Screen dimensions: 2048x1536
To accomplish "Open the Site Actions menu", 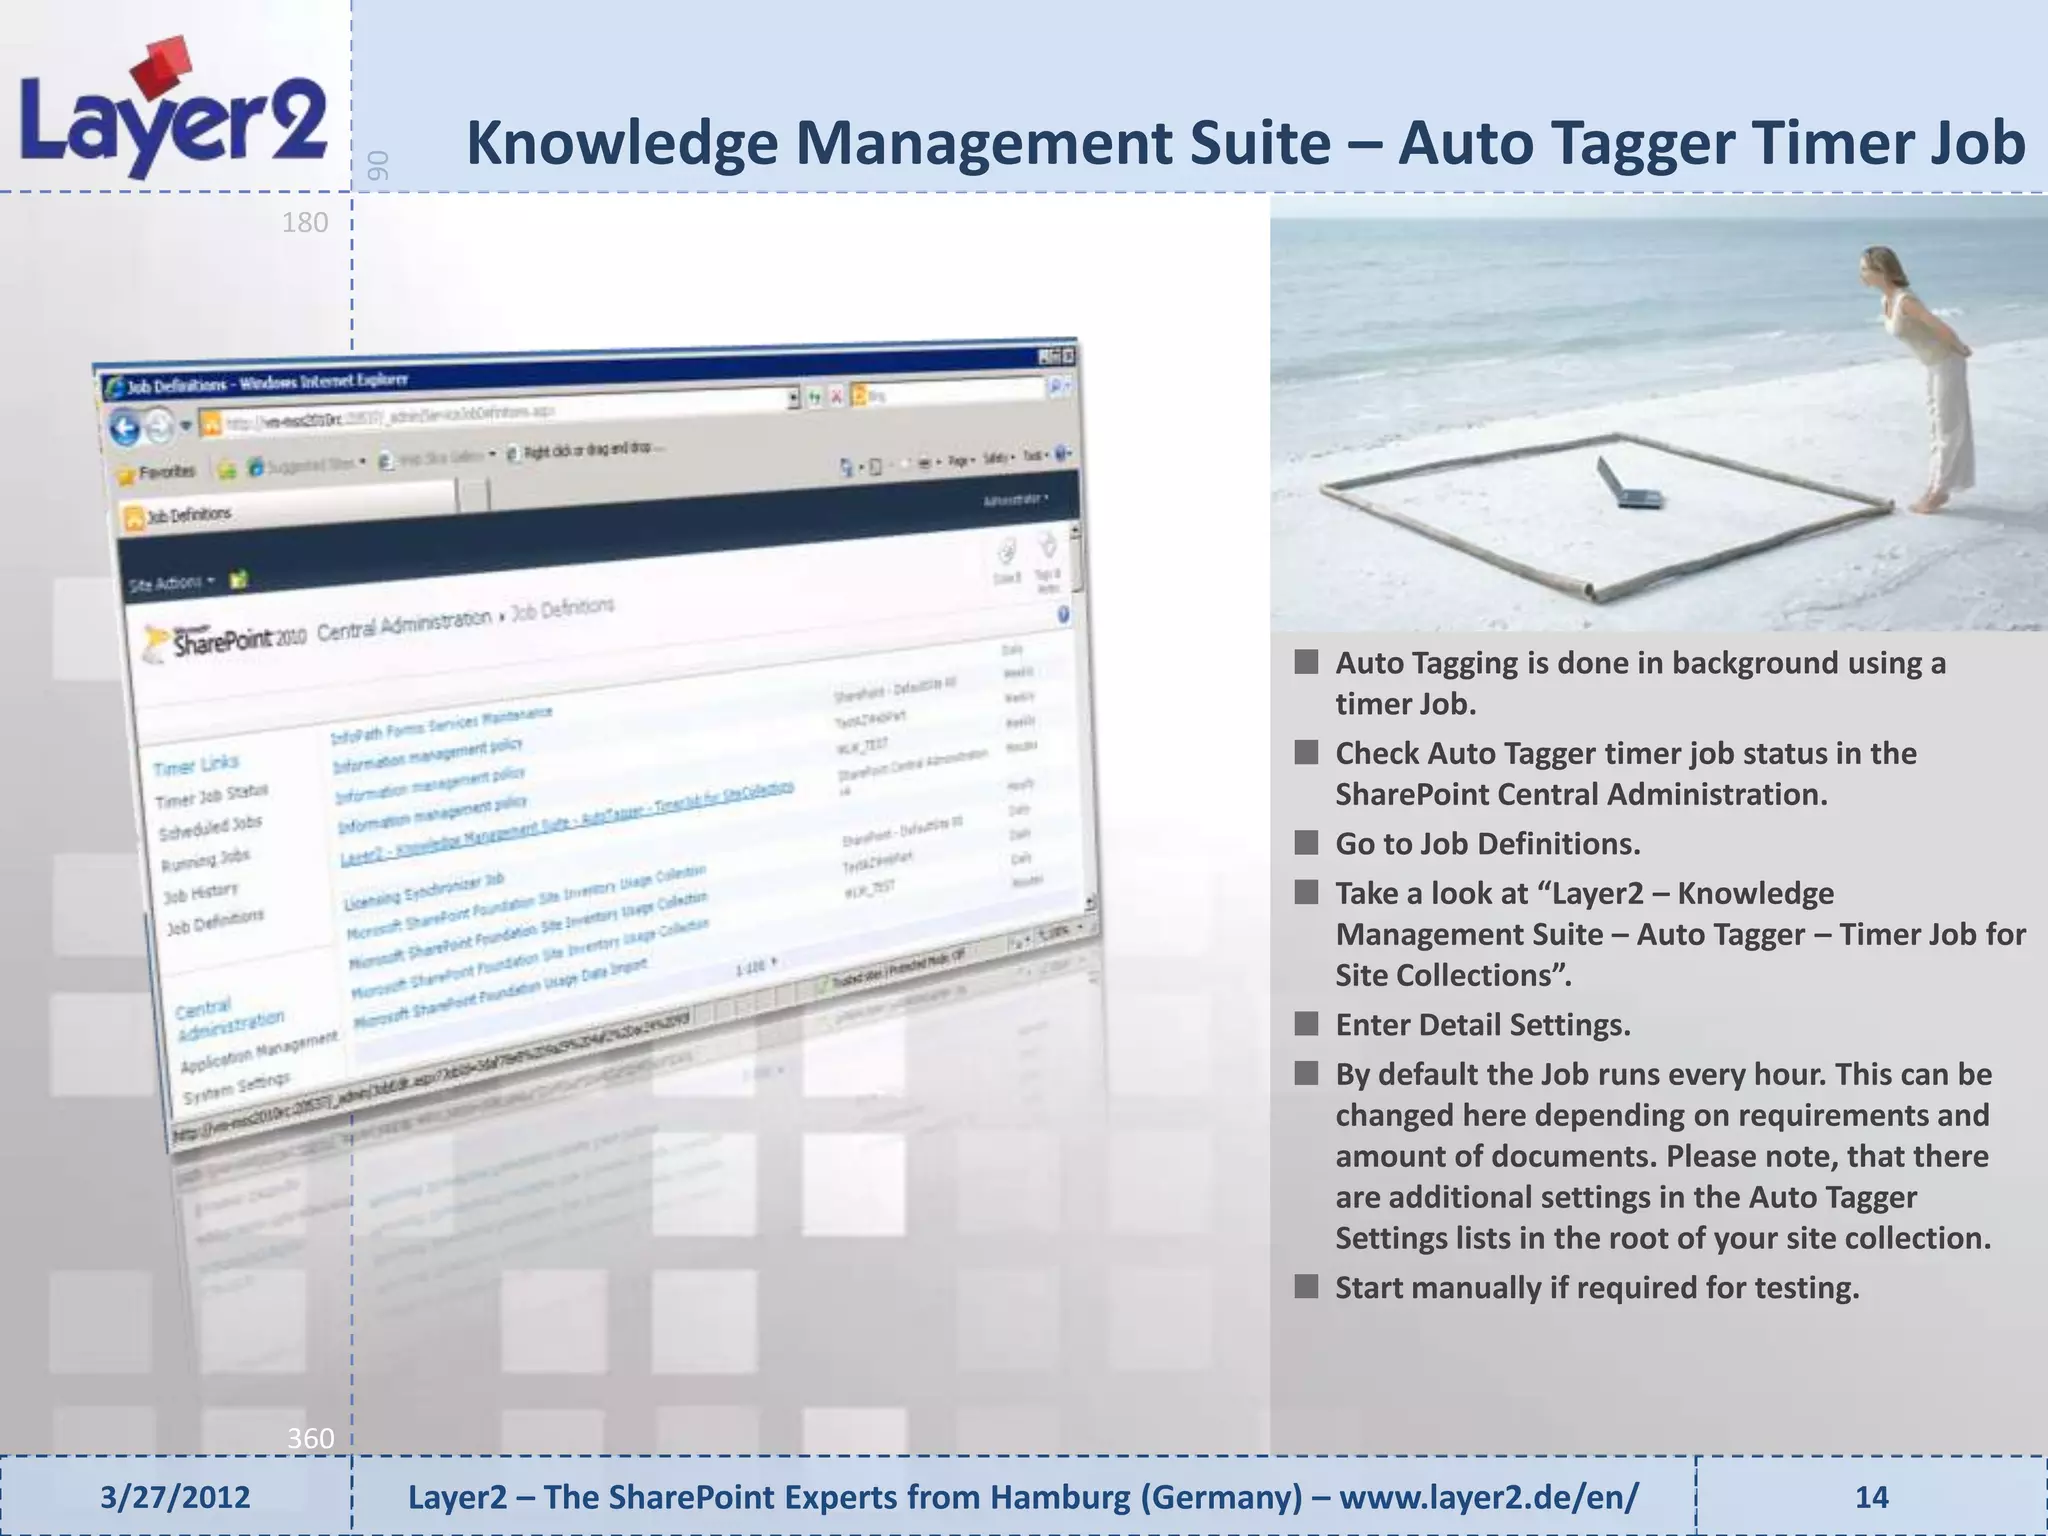I will (x=172, y=583).
